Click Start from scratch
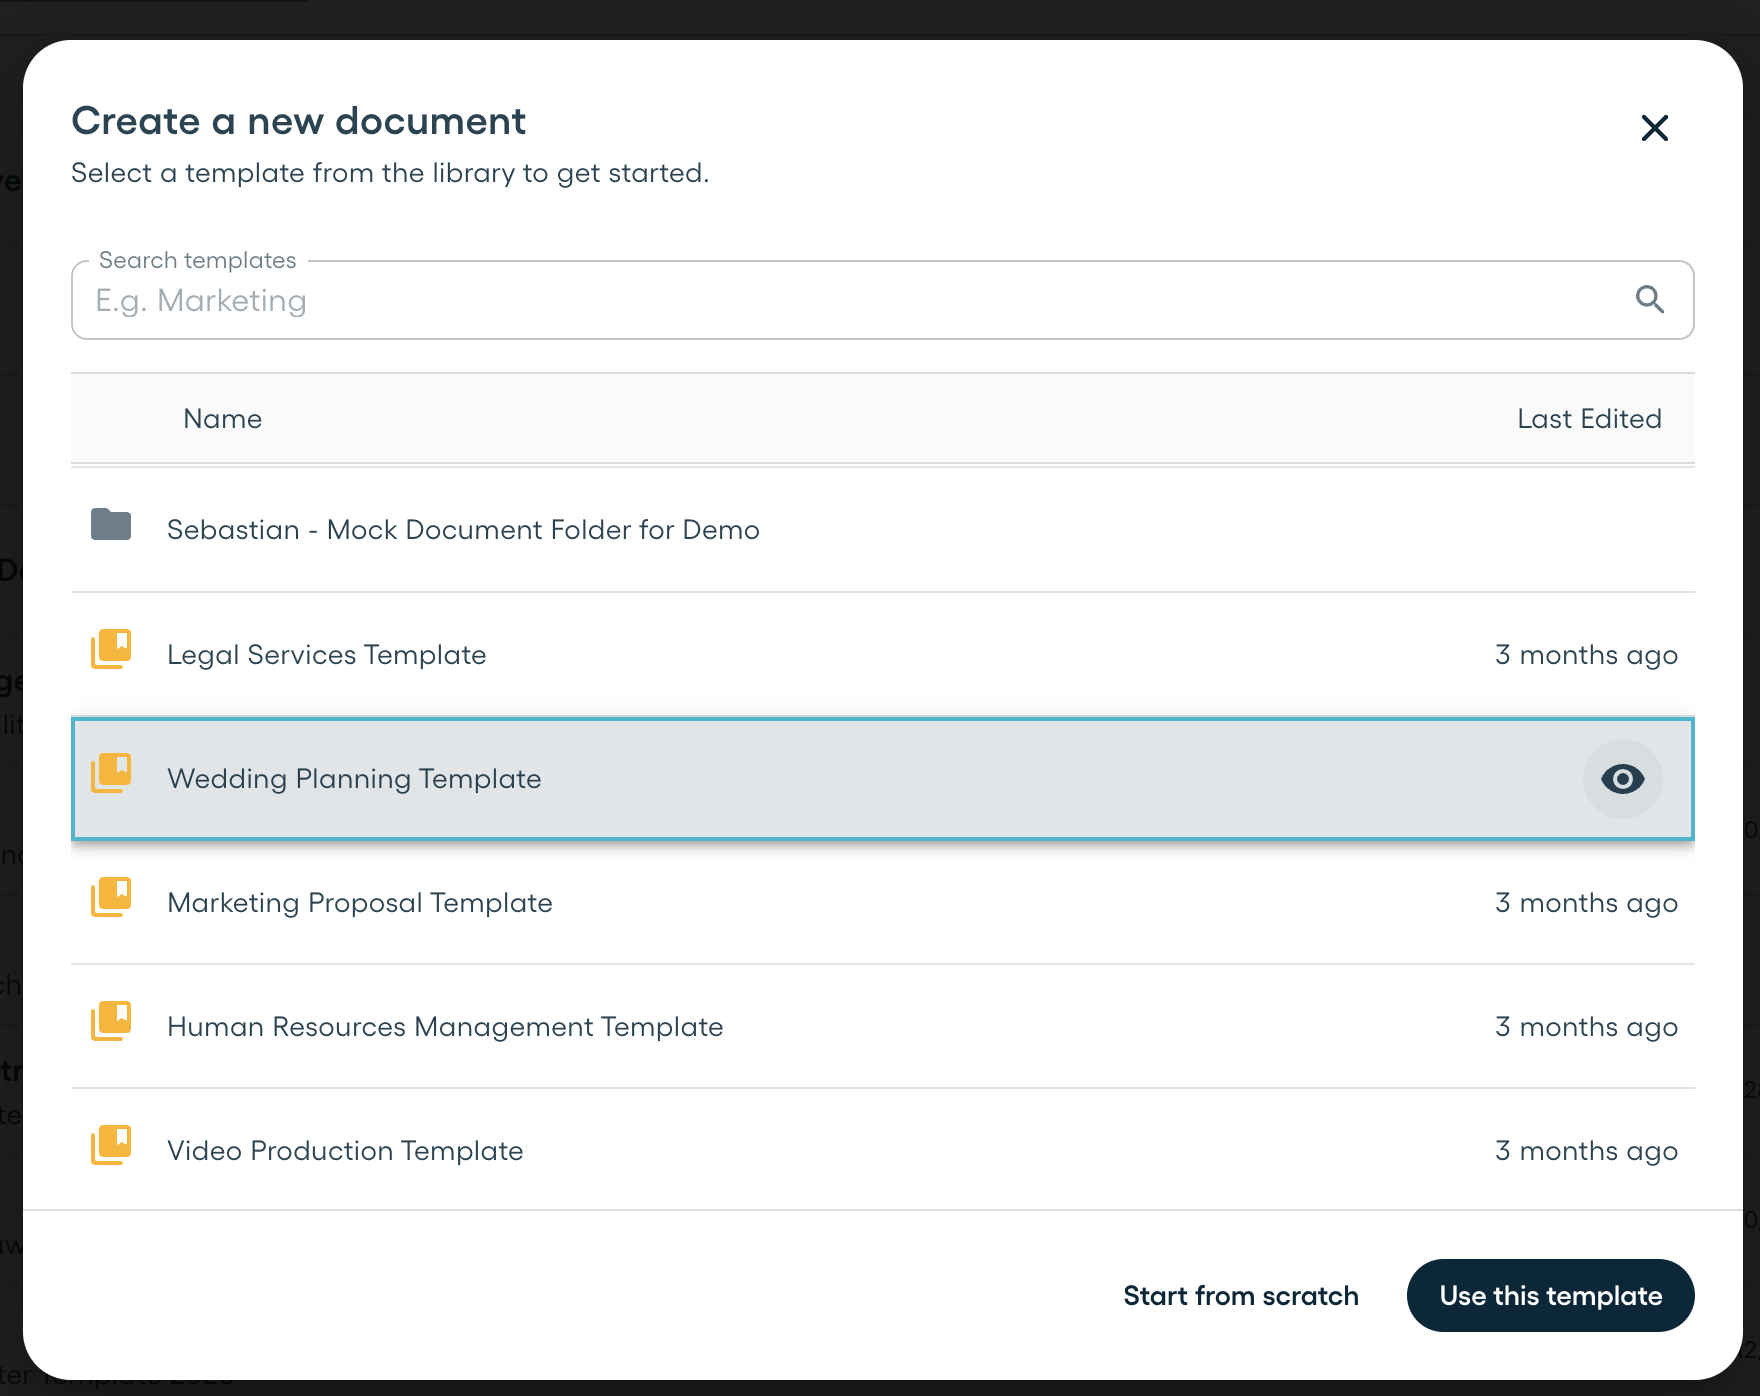This screenshot has height=1396, width=1760. click(1241, 1296)
